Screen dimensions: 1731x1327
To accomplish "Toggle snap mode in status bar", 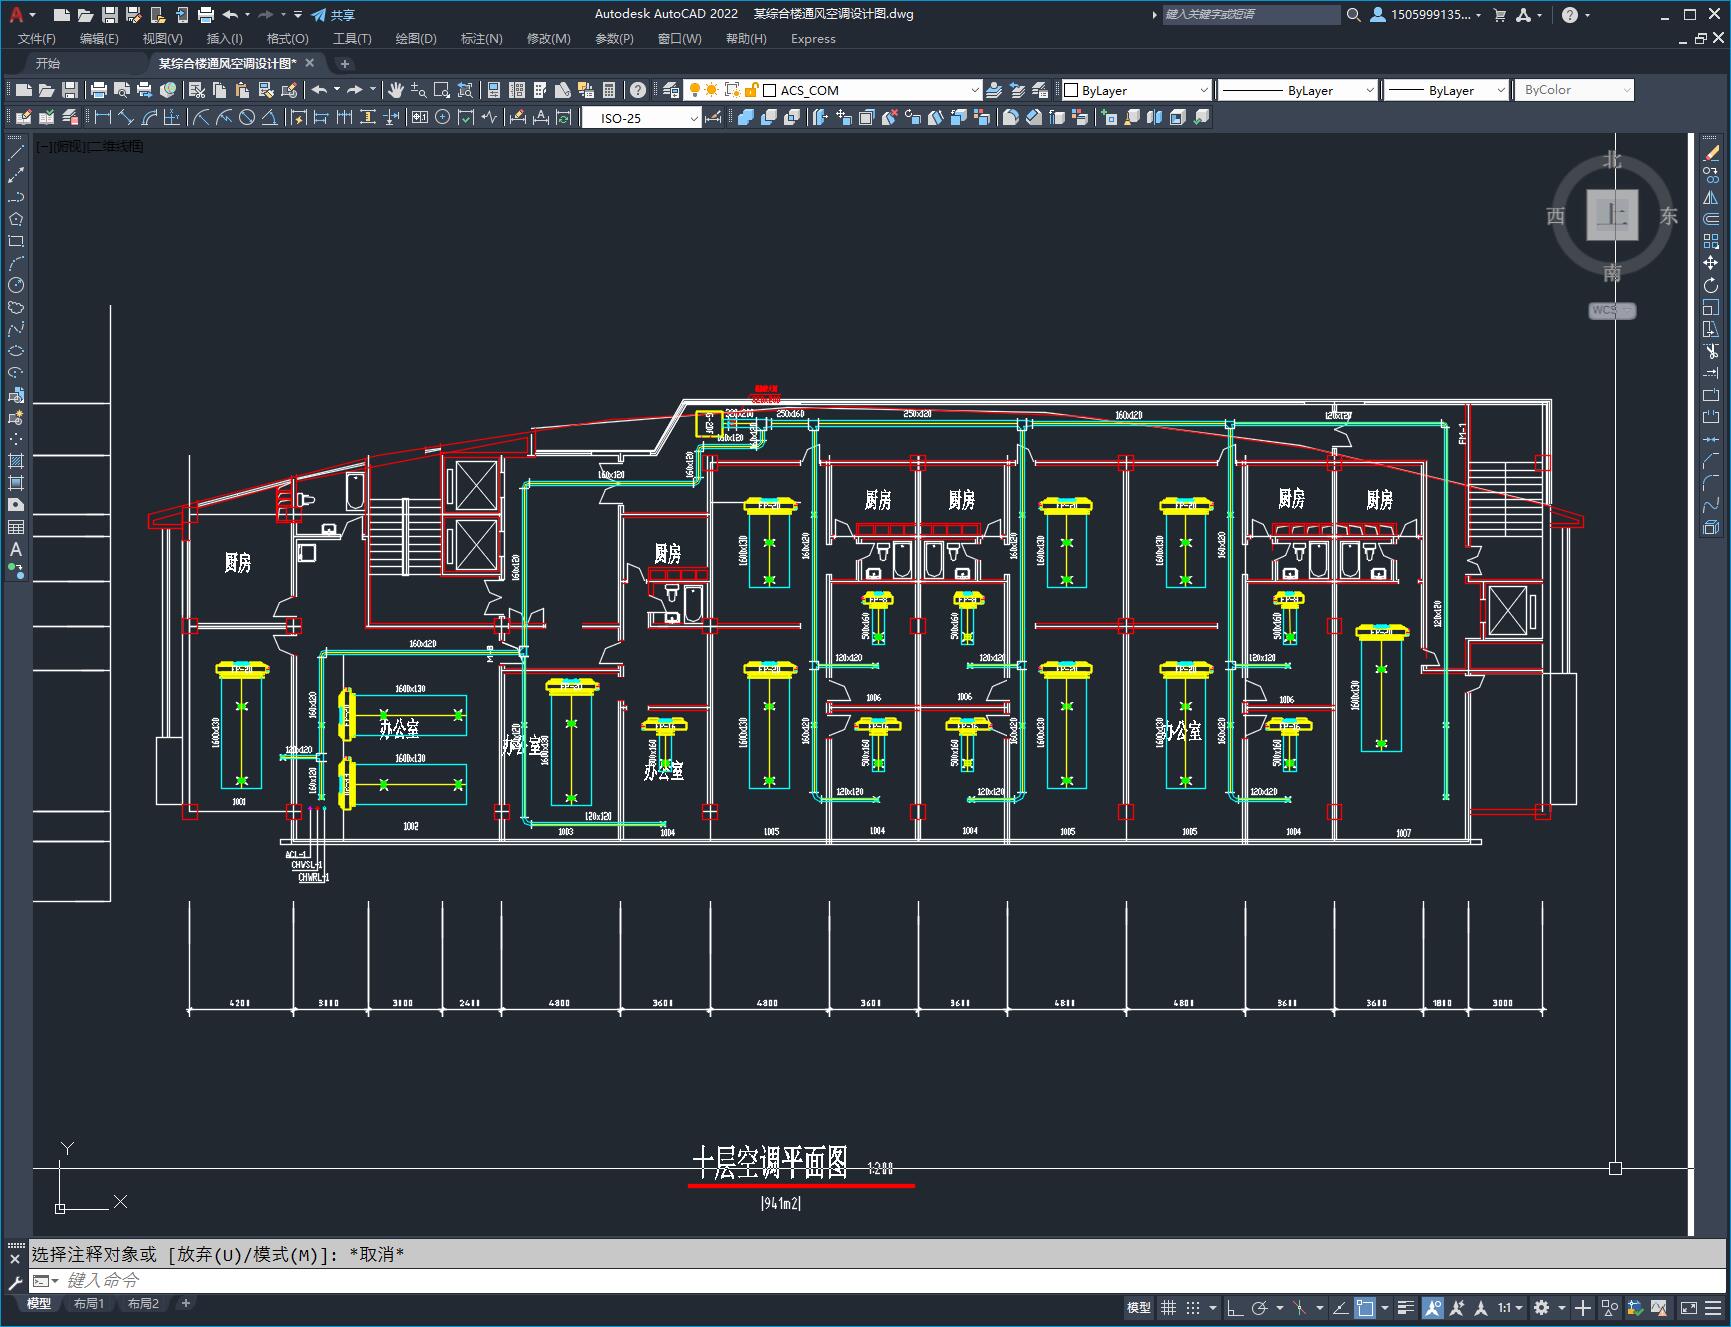I will coord(1192,1308).
